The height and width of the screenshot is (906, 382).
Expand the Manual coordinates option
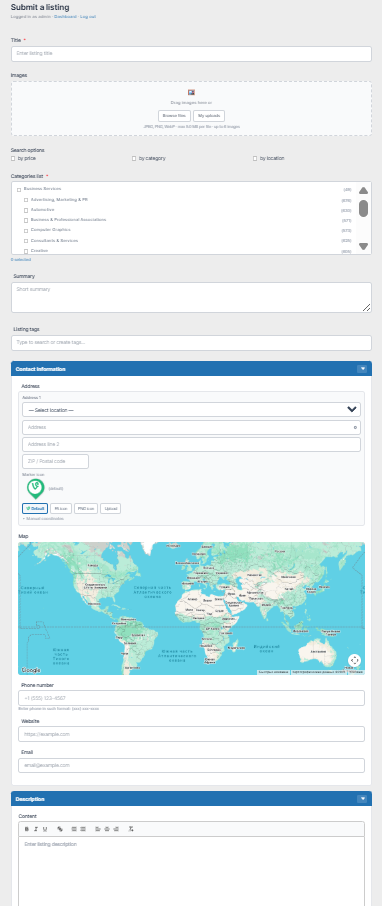click(x=43, y=519)
